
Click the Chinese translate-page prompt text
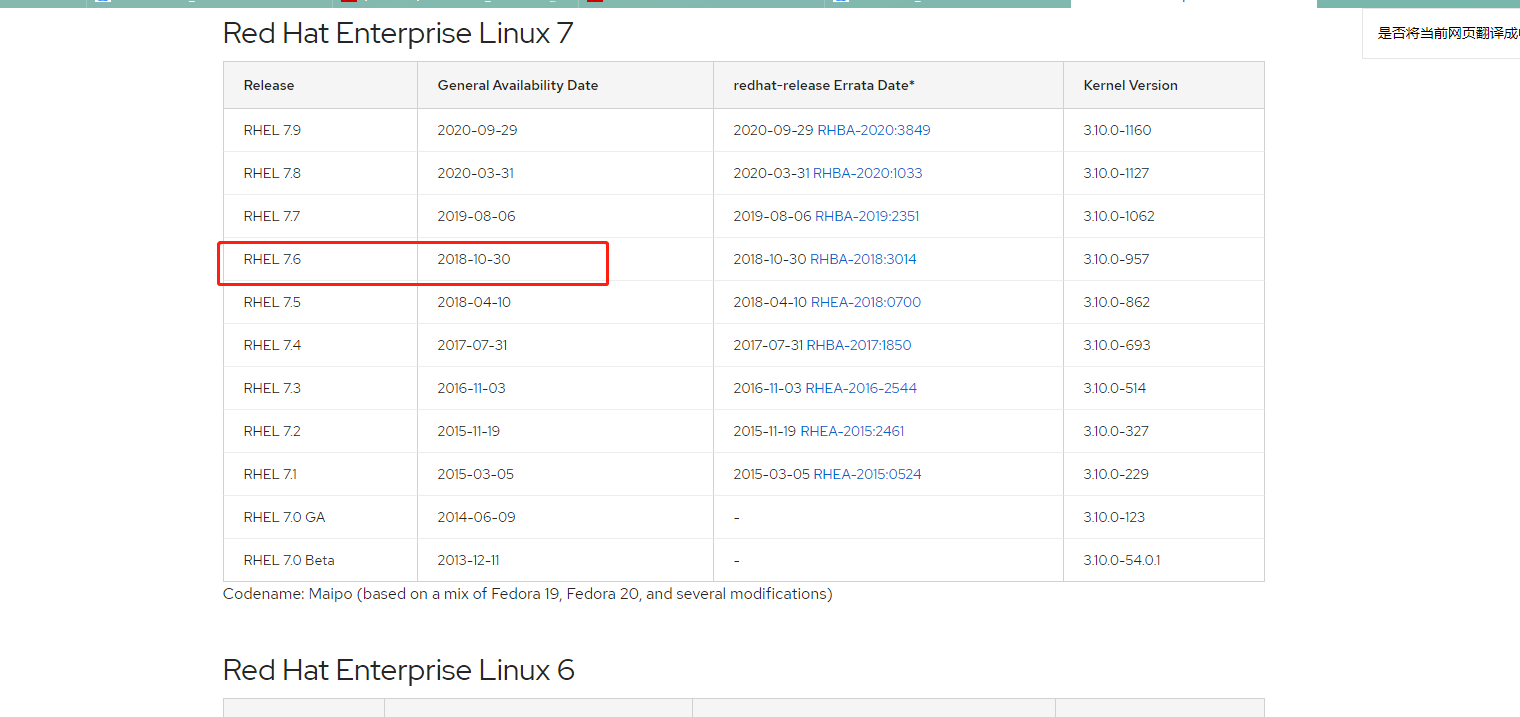pos(1448,33)
